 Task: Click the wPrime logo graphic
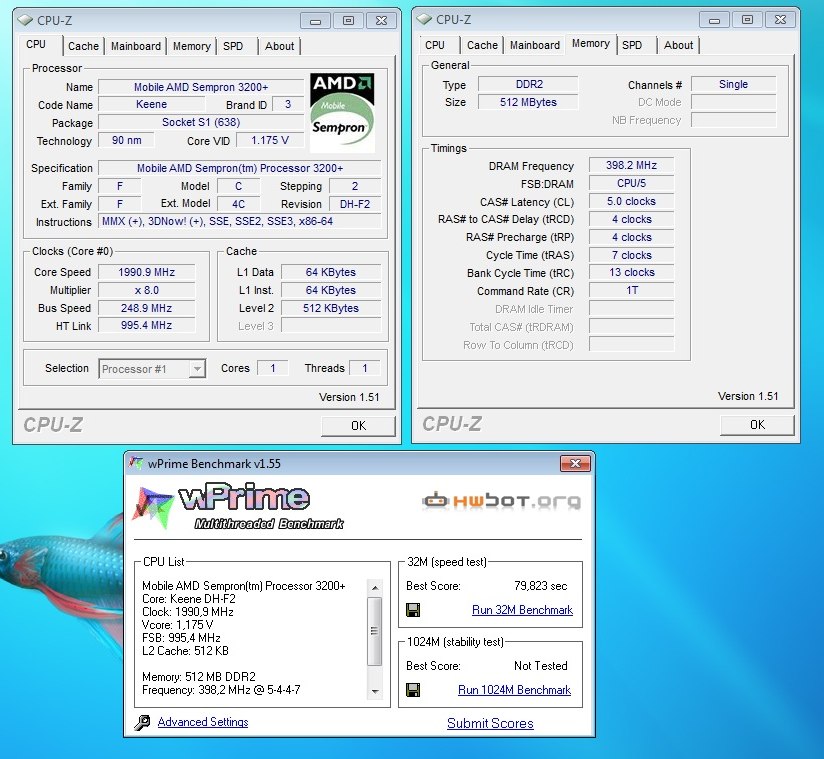coord(239,507)
